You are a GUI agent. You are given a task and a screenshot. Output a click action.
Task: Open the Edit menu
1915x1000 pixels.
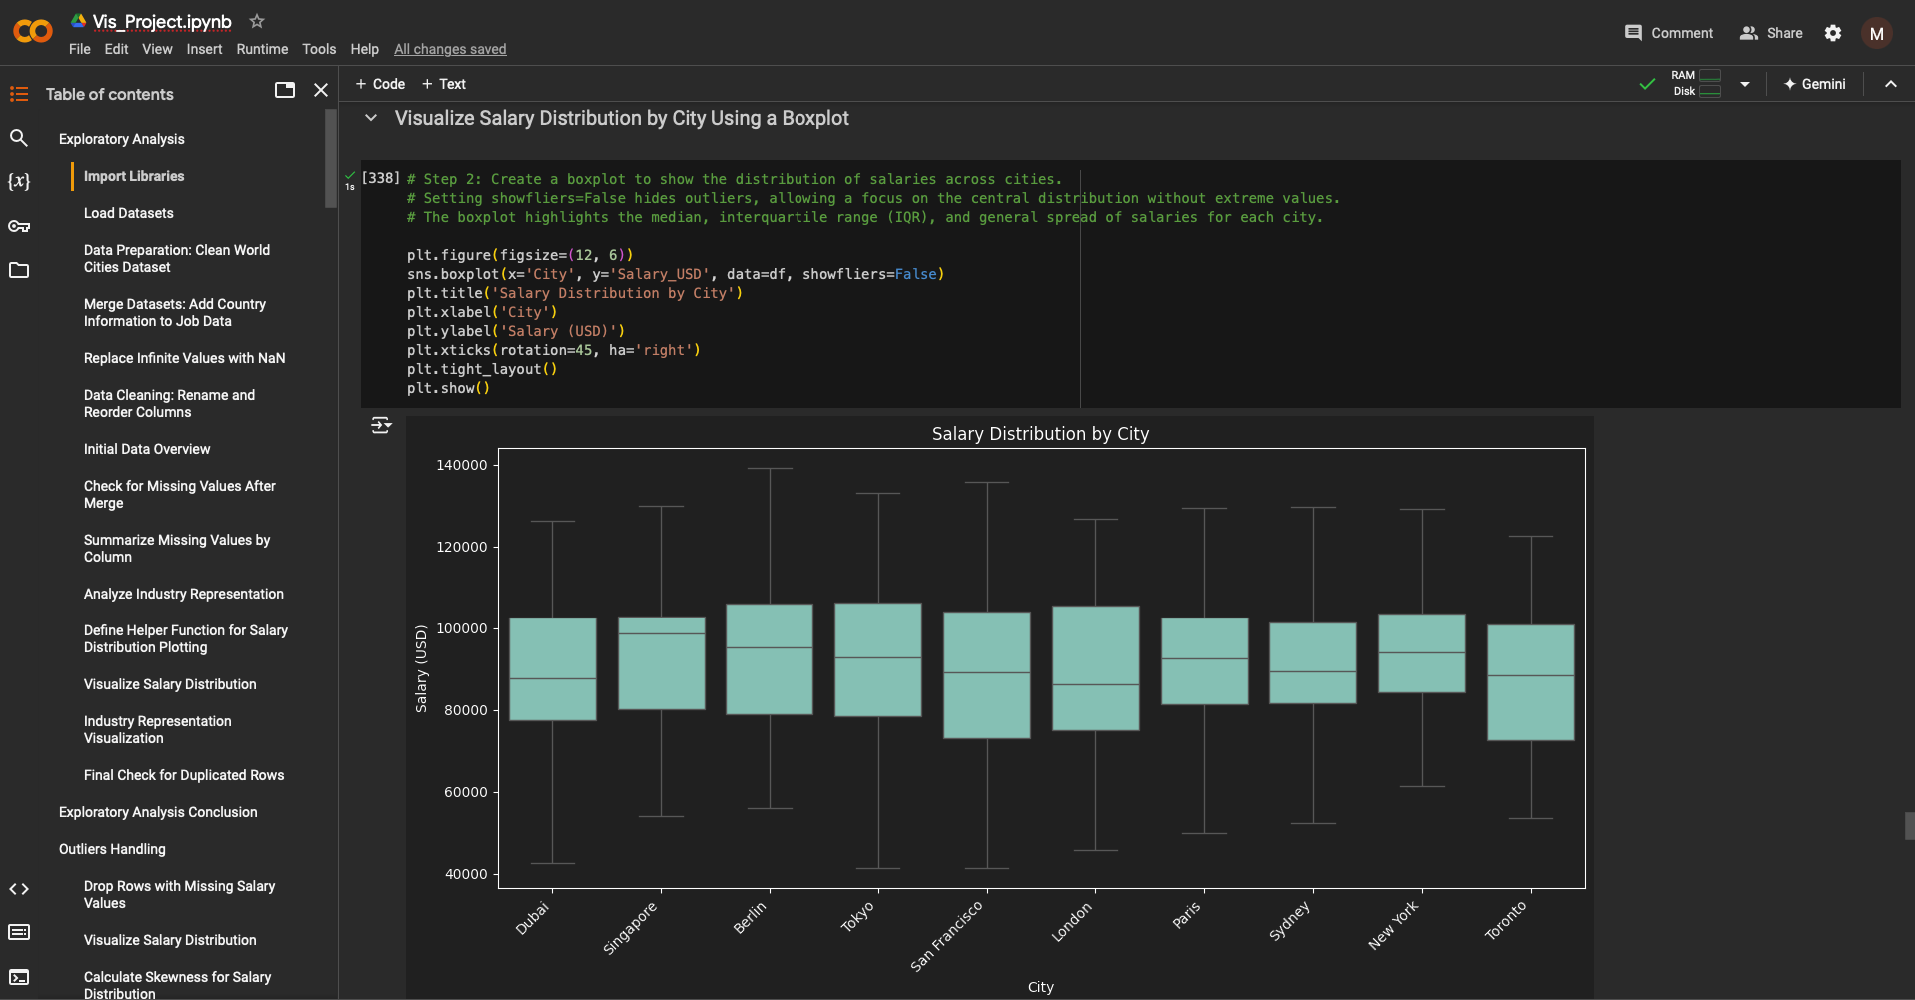[116, 49]
